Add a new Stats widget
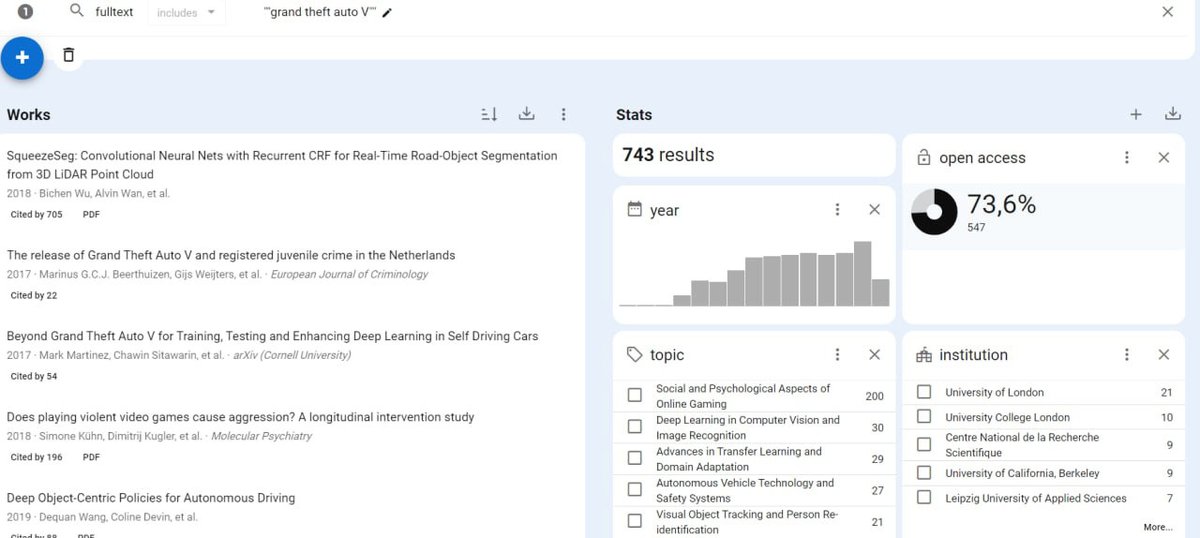This screenshot has width=1200, height=538. (x=1135, y=115)
